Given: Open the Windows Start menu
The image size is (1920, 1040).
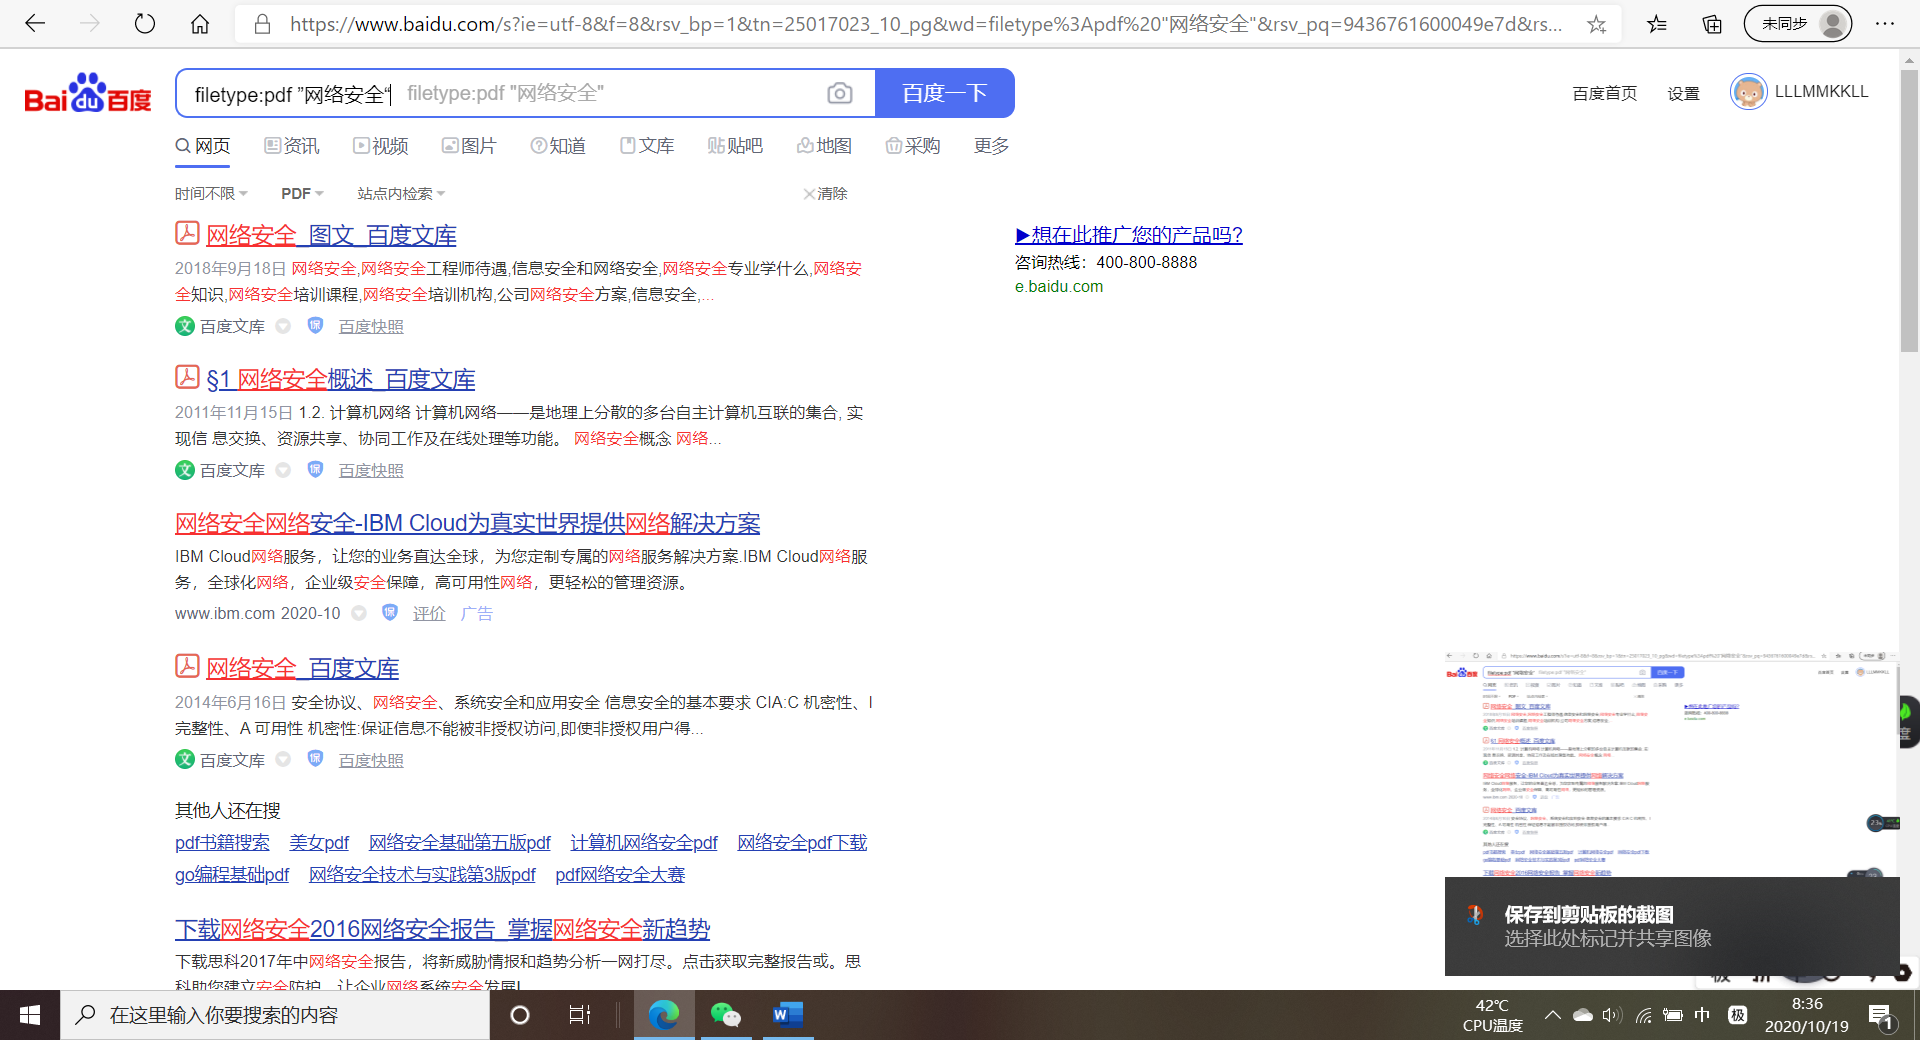Looking at the screenshot, I should [30, 1015].
